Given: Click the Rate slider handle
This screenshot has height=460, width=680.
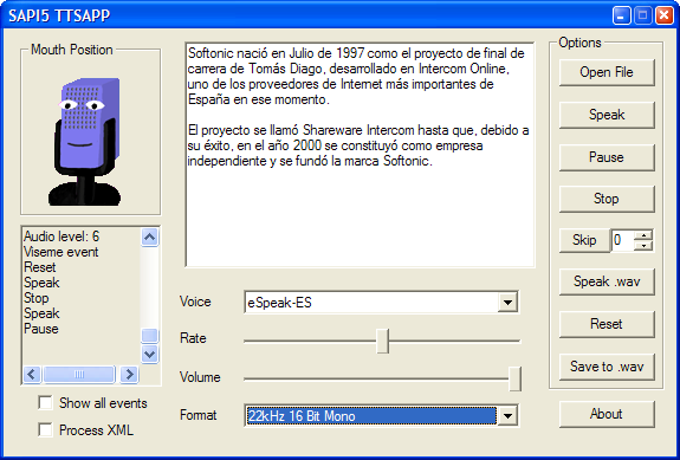Looking at the screenshot, I should (382, 341).
